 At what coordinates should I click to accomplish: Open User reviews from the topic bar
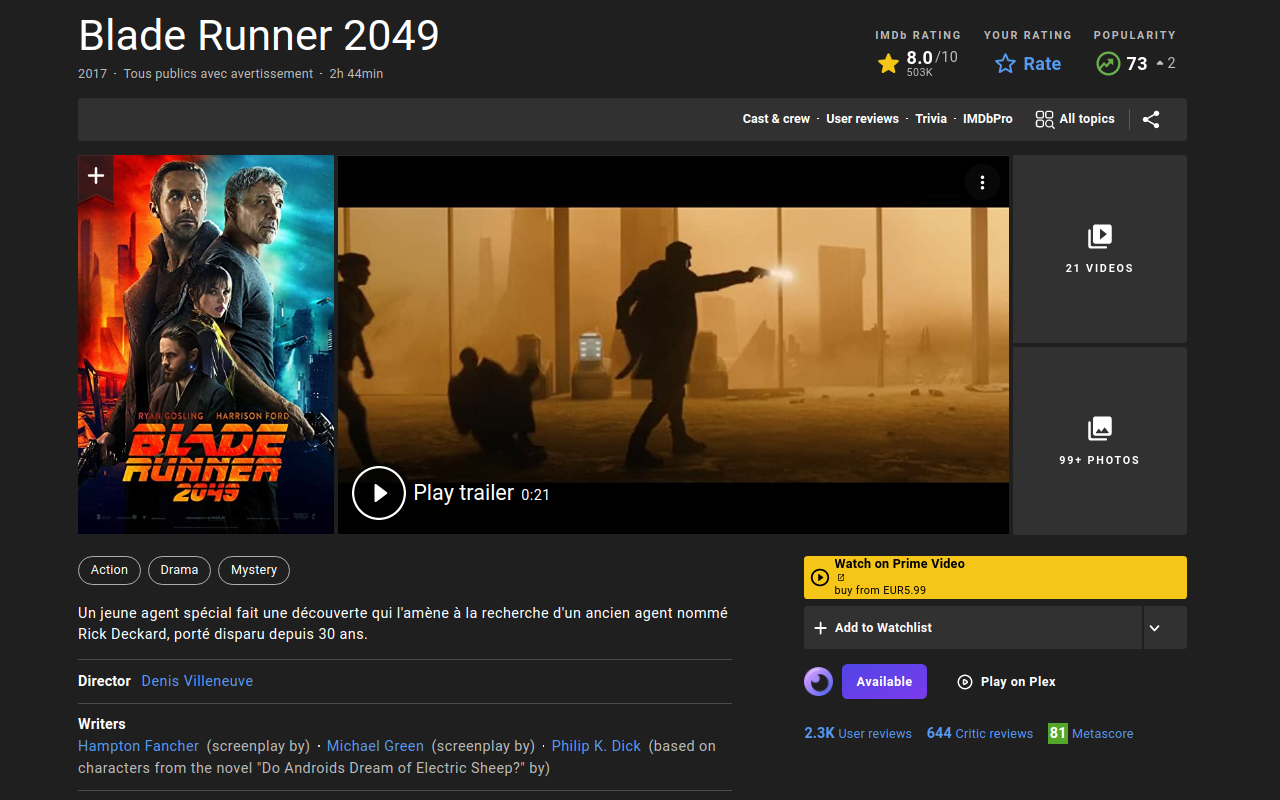[862, 119]
